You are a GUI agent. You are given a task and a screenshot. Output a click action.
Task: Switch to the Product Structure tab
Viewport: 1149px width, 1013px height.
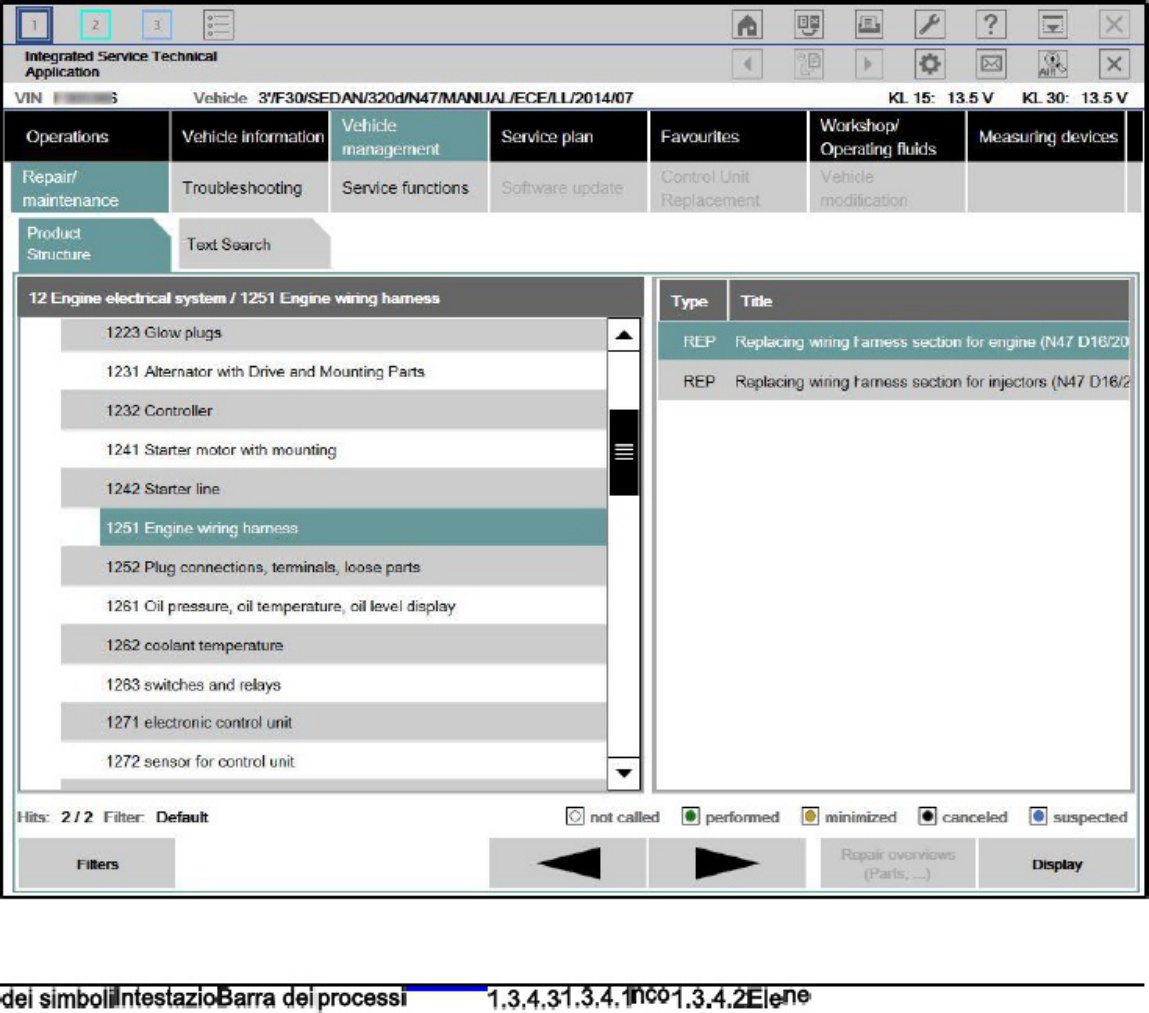tap(94, 244)
